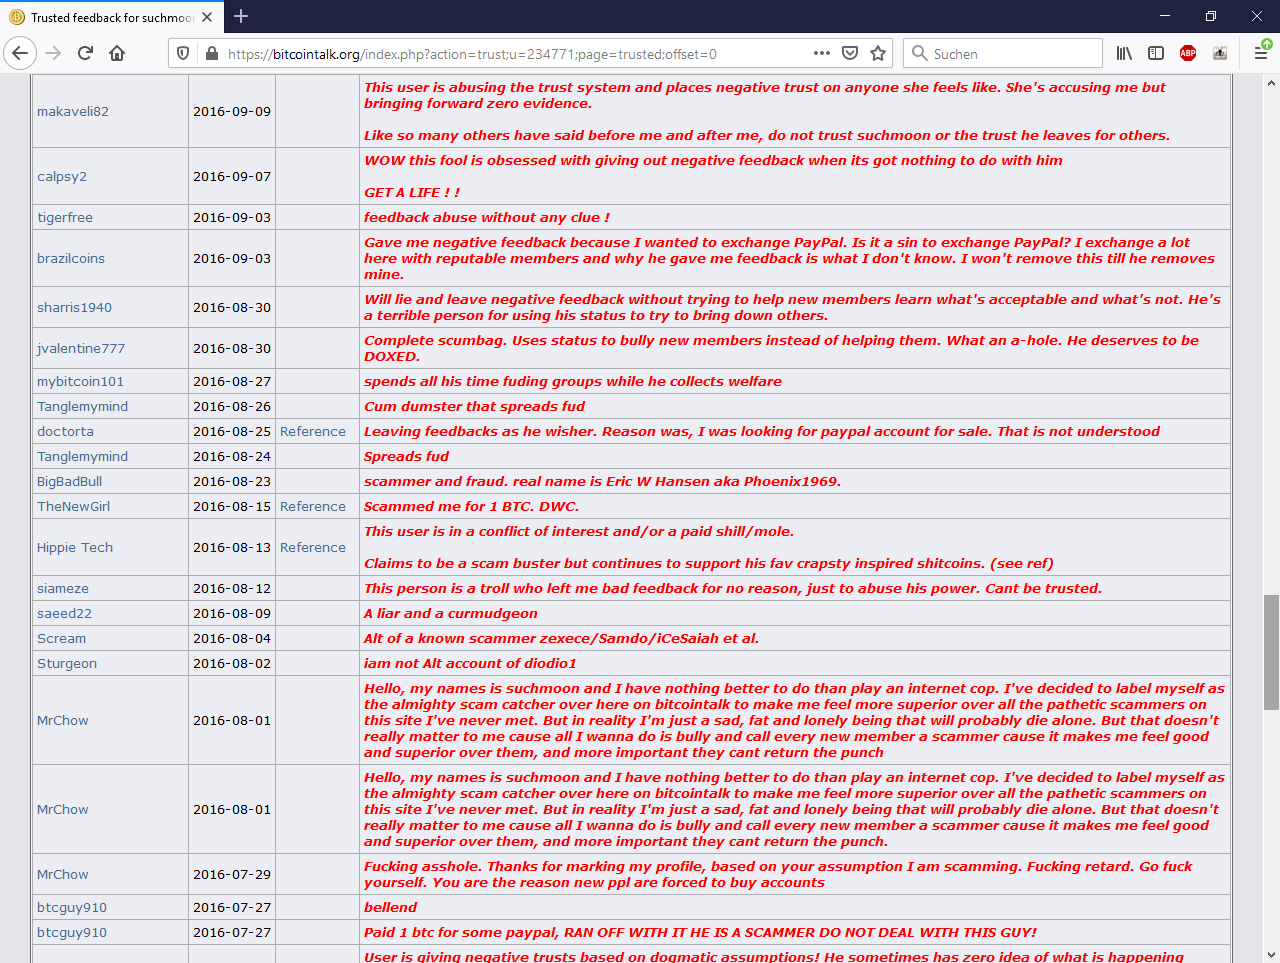Open siameze user profile

click(63, 588)
